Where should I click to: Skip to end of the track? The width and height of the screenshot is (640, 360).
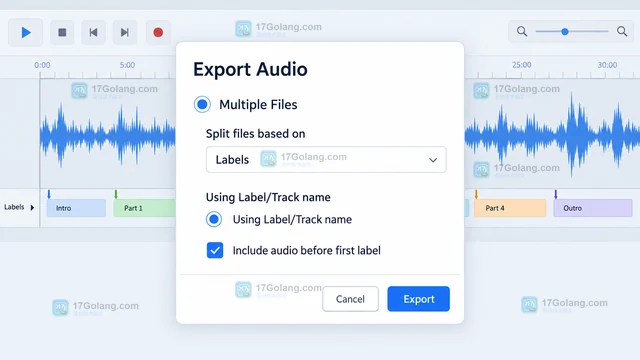[125, 32]
